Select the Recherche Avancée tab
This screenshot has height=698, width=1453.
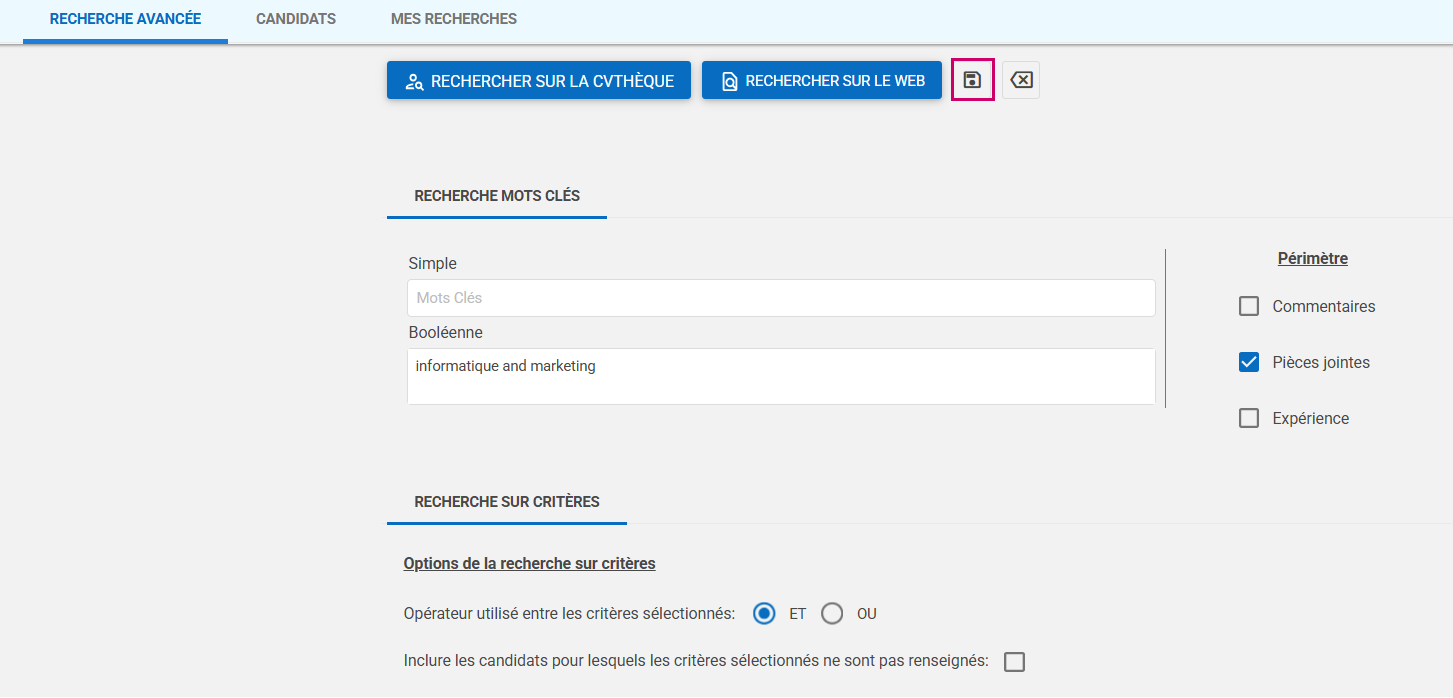[125, 19]
